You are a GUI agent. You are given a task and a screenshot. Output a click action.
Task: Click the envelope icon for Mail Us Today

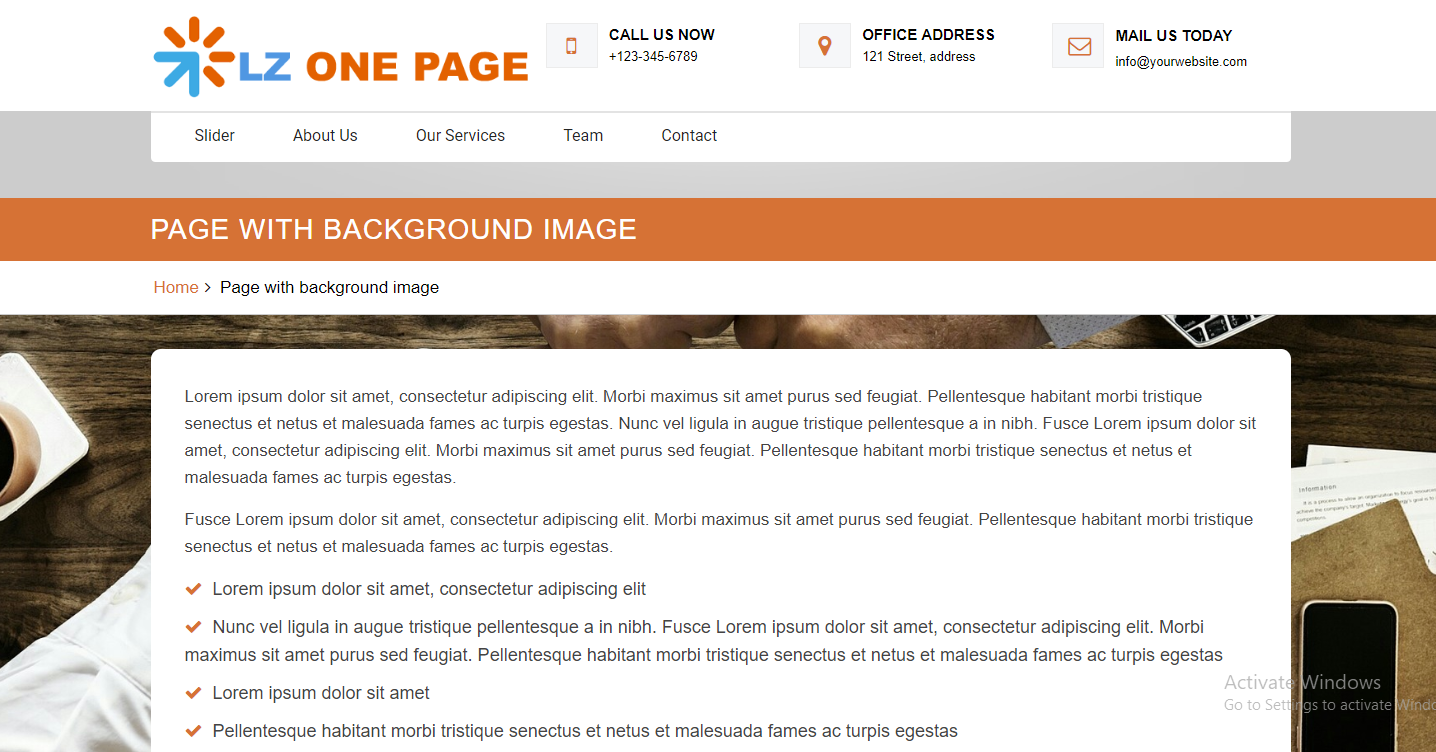(x=1078, y=46)
